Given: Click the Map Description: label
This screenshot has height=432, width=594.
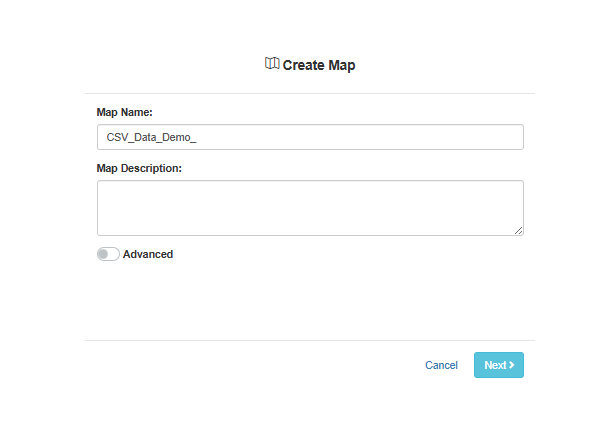Looking at the screenshot, I should 139,168.
